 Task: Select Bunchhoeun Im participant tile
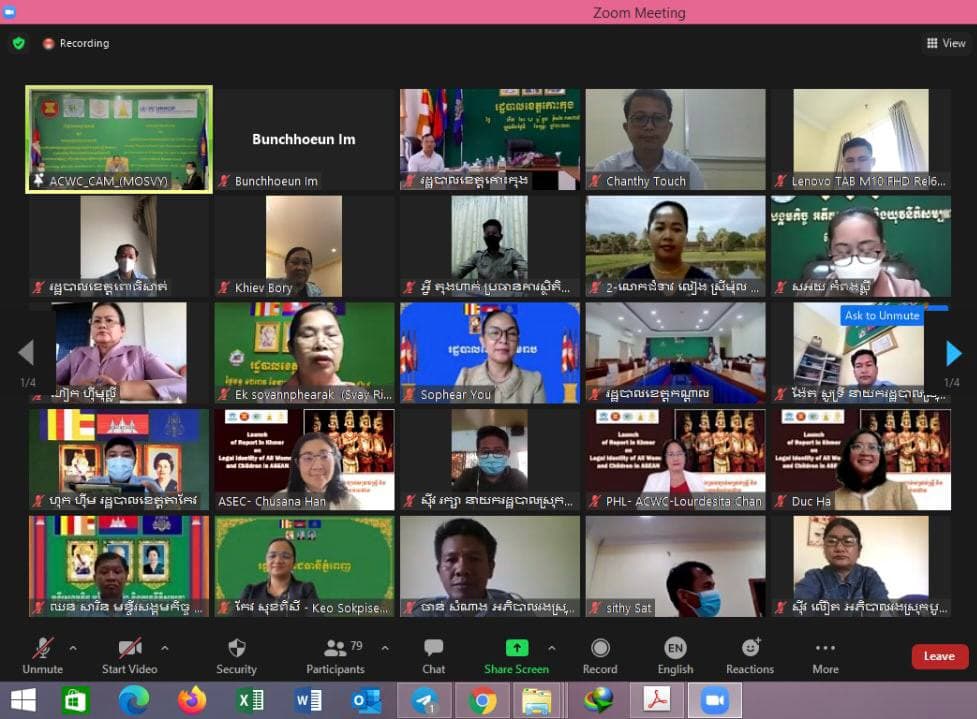[304, 140]
